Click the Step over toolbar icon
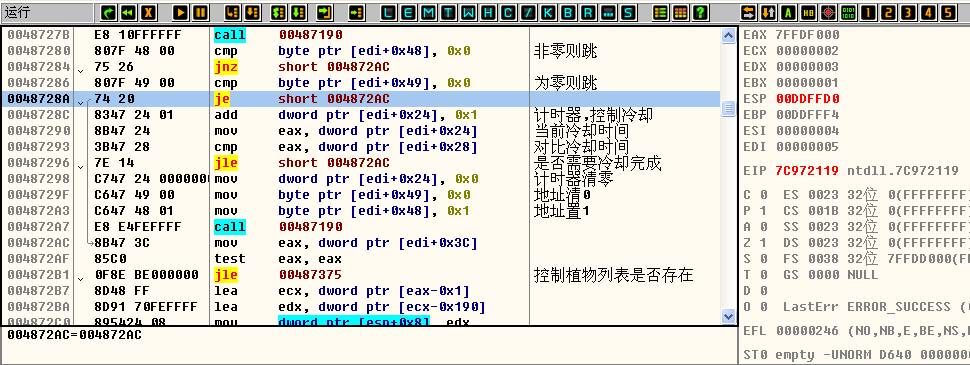970x365 pixels. pos(252,12)
